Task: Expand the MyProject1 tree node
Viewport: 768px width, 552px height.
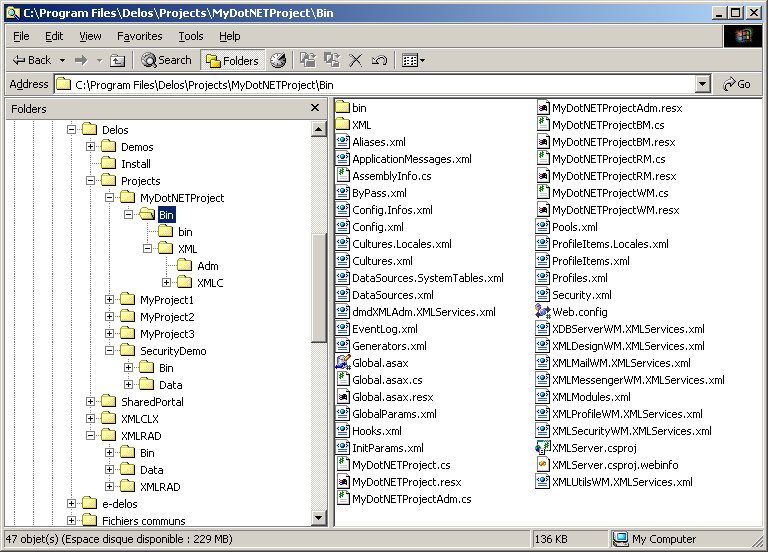Action: [110, 300]
